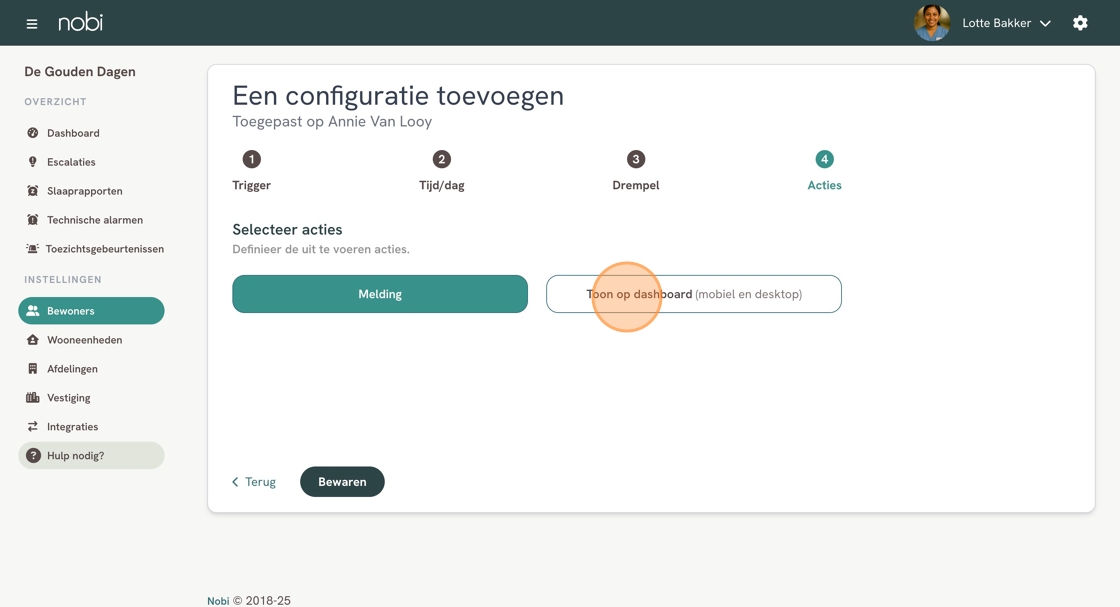Click the Slaaprapporten alarm clock icon
This screenshot has height=607, width=1120.
click(33, 191)
